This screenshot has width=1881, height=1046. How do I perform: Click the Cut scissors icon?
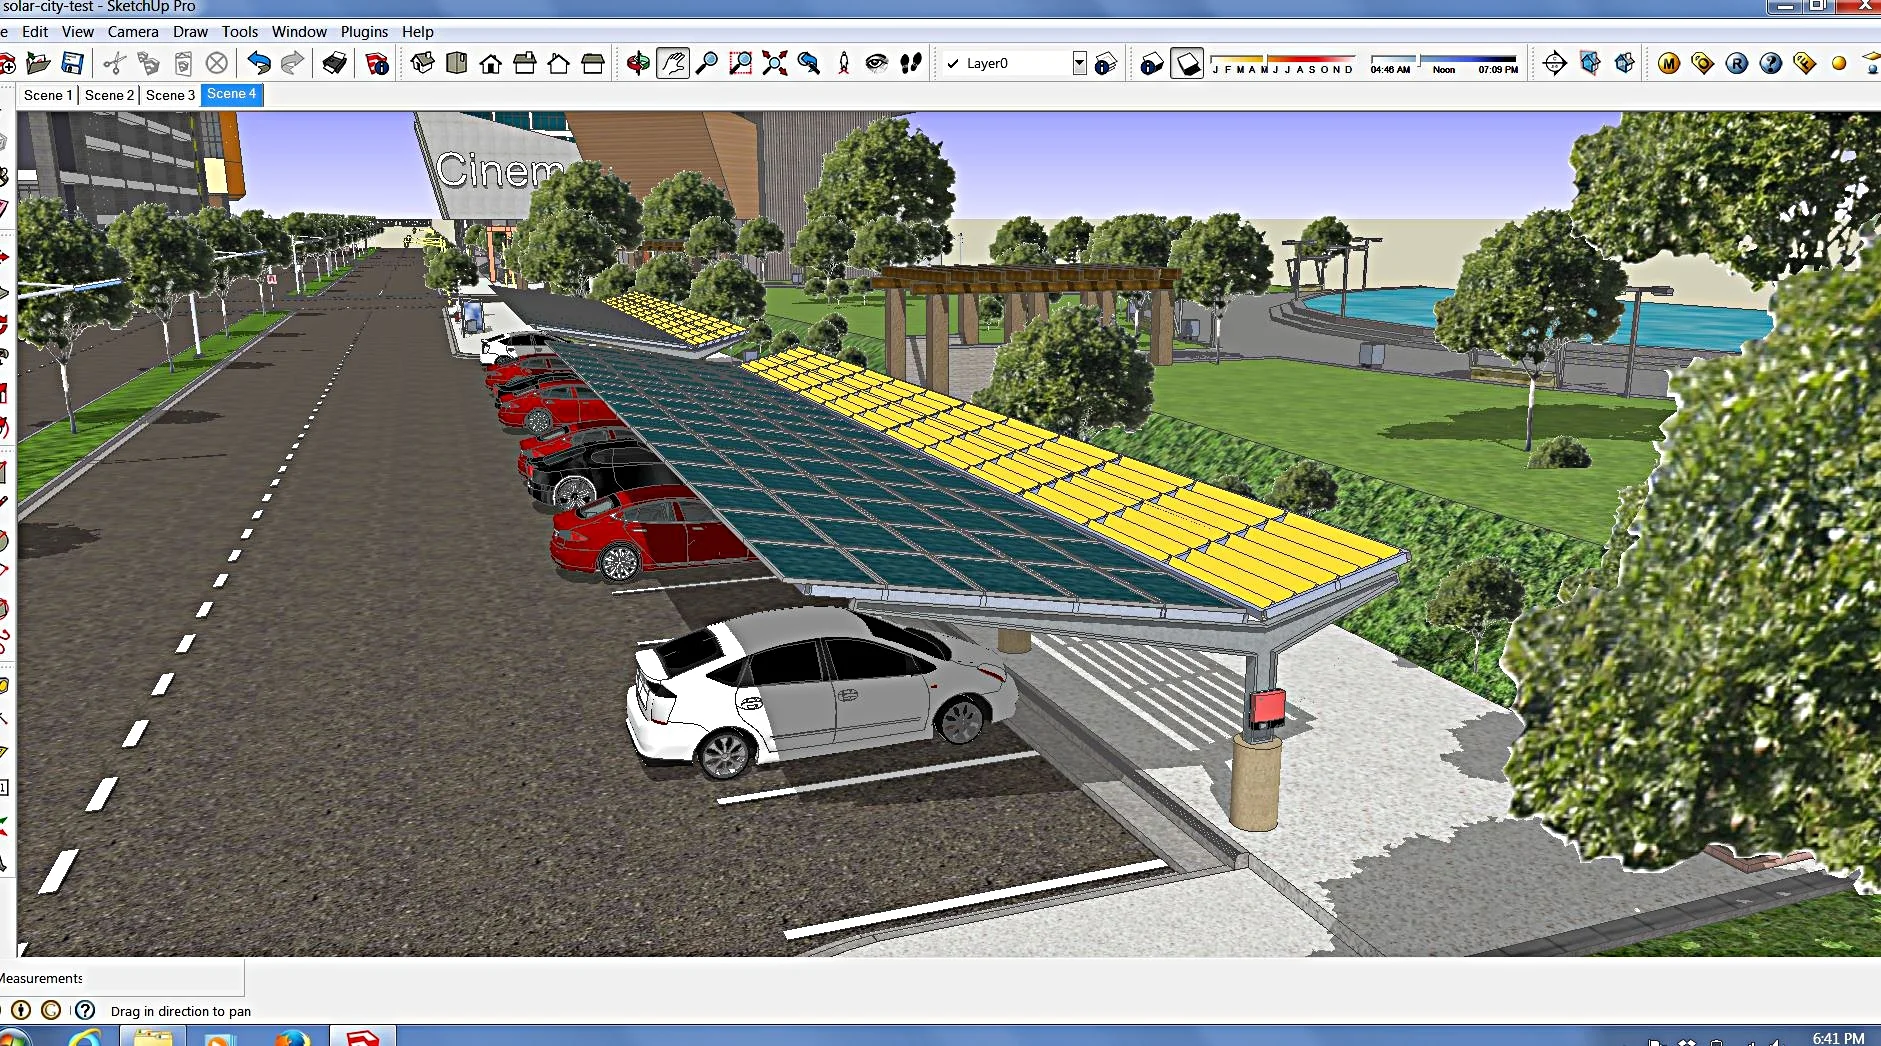[x=115, y=63]
